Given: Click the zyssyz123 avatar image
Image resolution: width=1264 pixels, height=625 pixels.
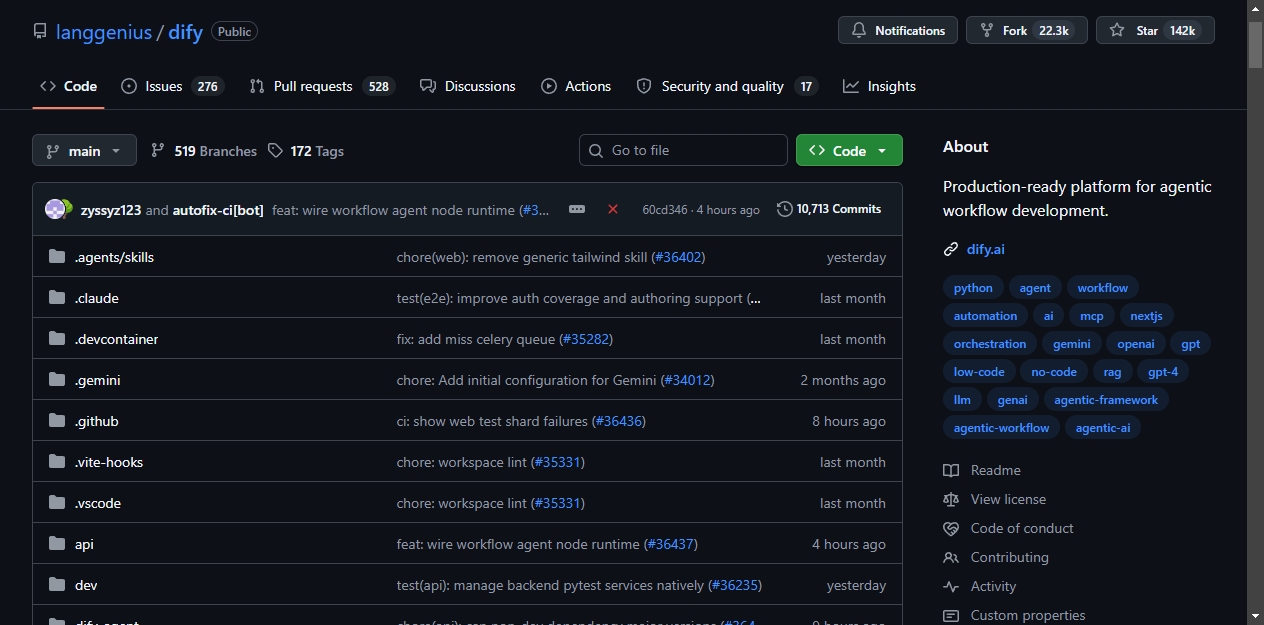Looking at the screenshot, I should tap(55, 209).
